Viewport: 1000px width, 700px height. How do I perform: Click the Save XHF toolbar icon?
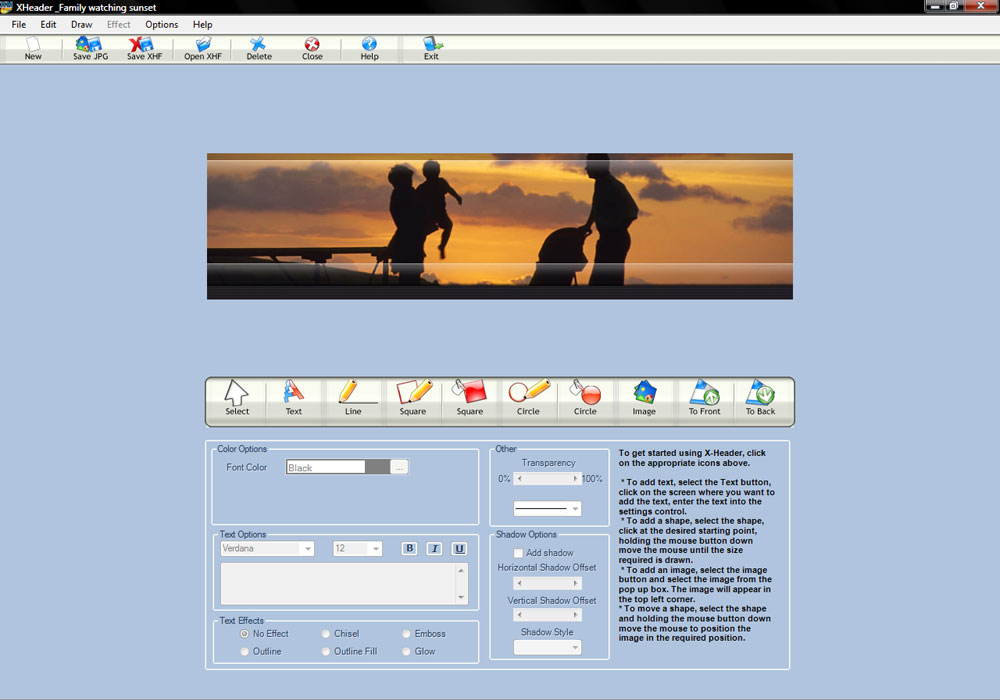pos(144,48)
